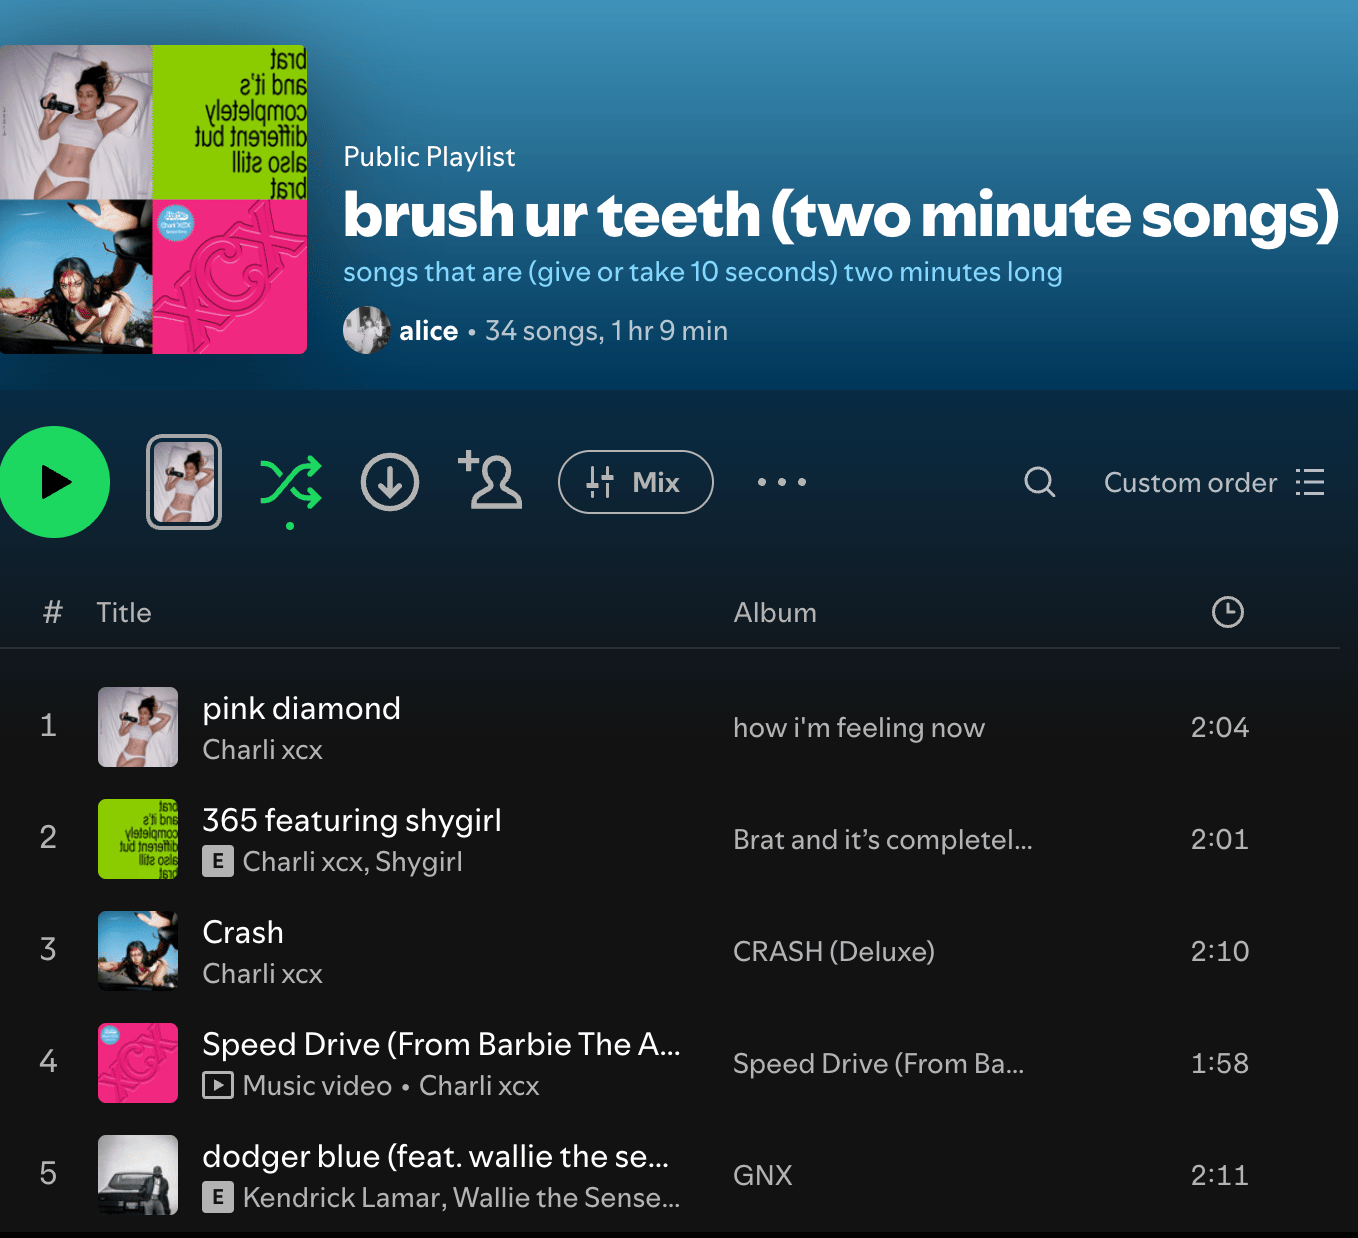Open the Speed Drive (From Ba... album link
1358x1238 pixels.
(x=879, y=1063)
